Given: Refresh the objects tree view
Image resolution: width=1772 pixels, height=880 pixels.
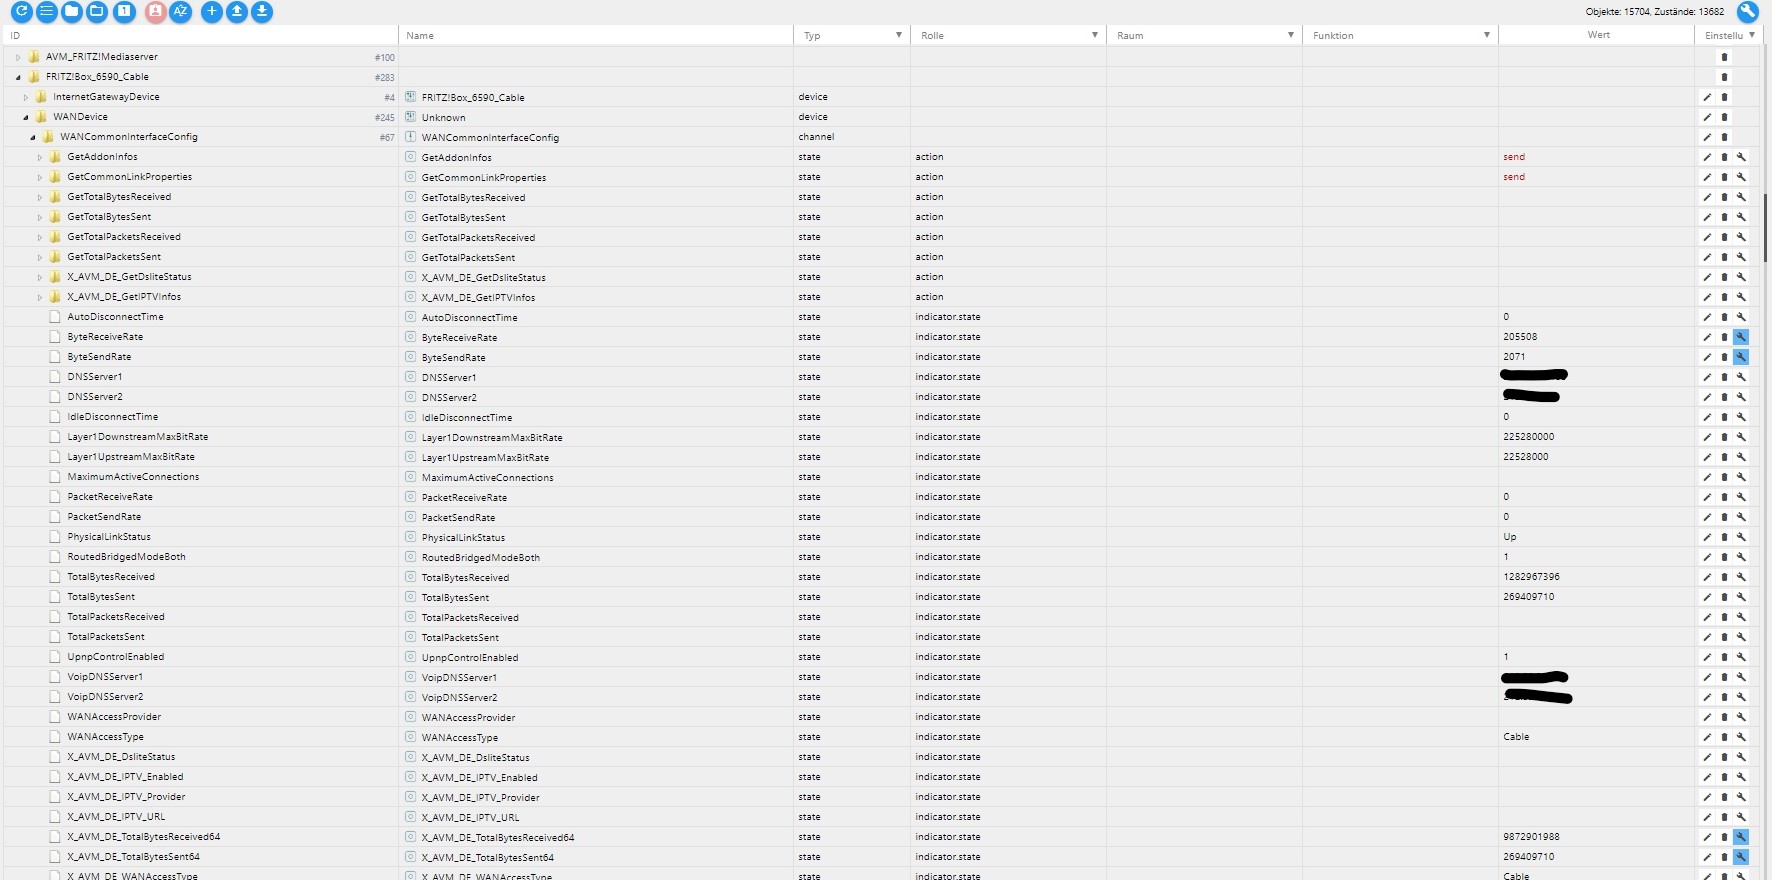Looking at the screenshot, I should point(21,12).
